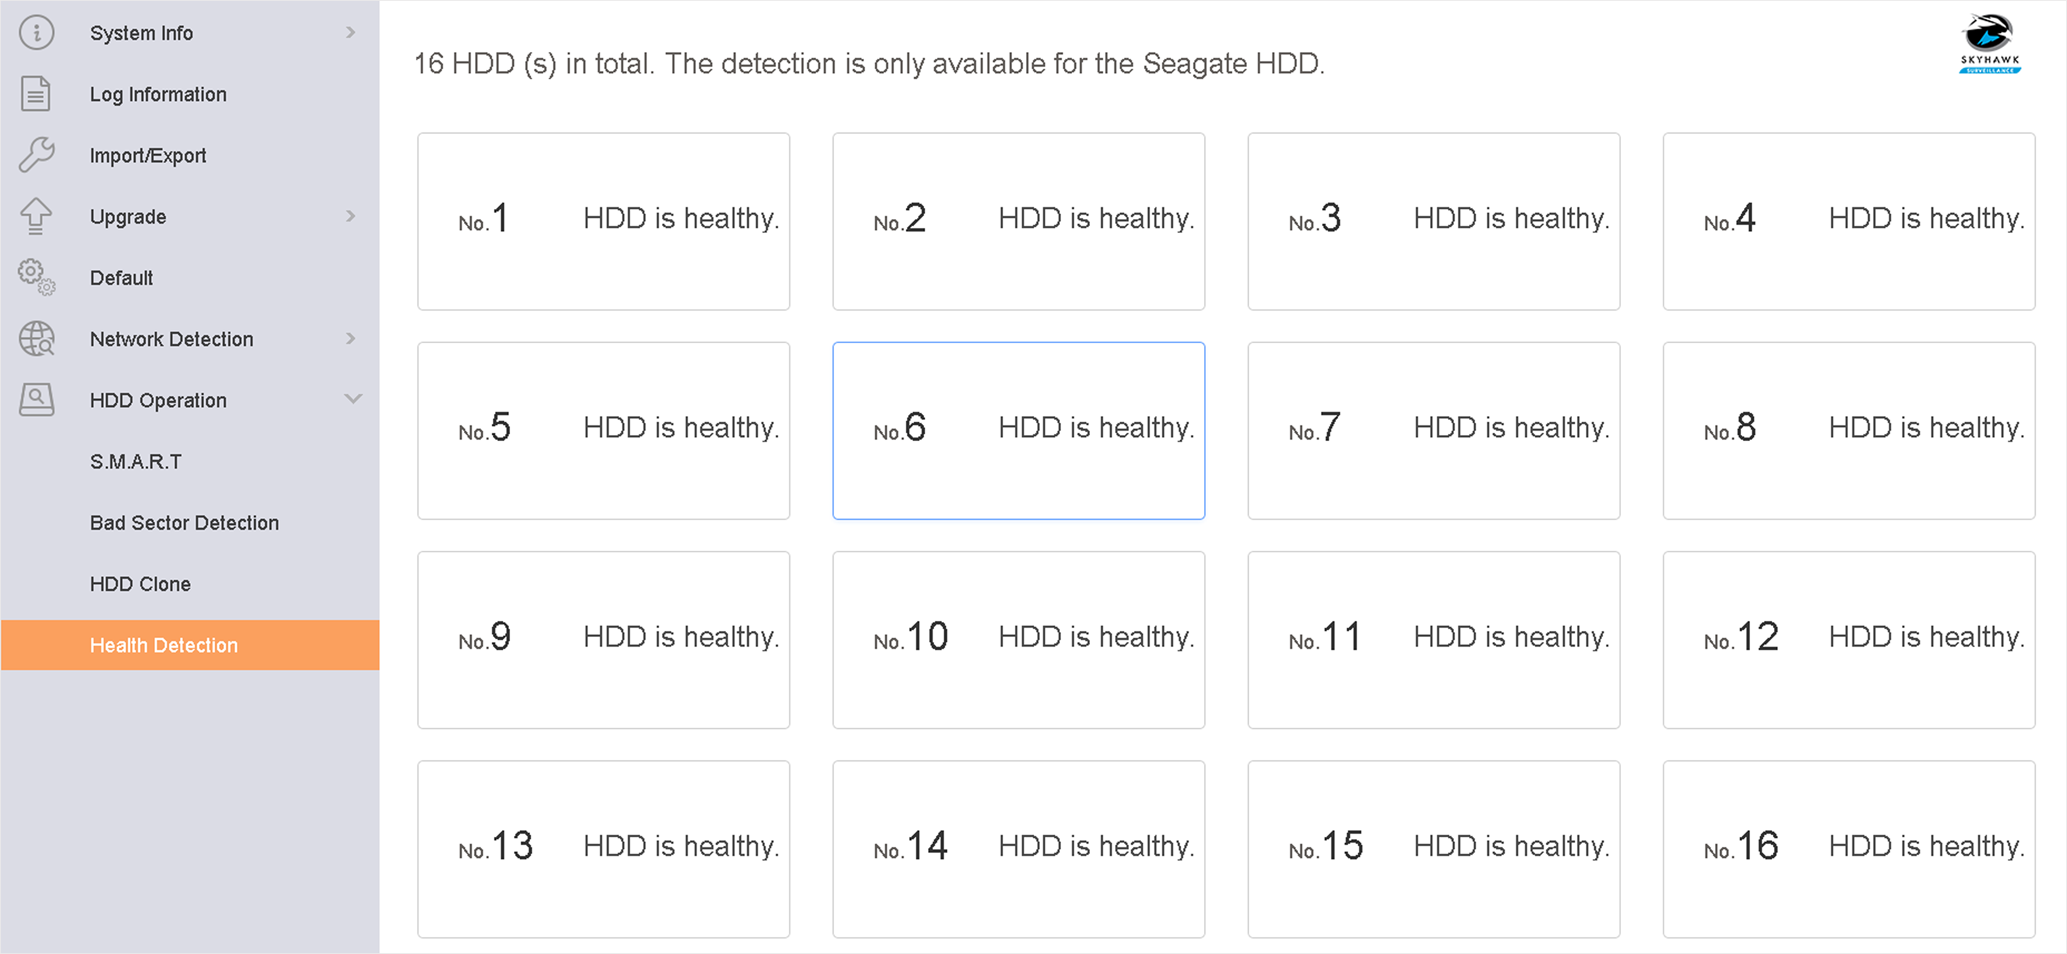Viewport: 2067px width, 954px height.
Task: Select the Health Detection menu item
Action: [164, 645]
